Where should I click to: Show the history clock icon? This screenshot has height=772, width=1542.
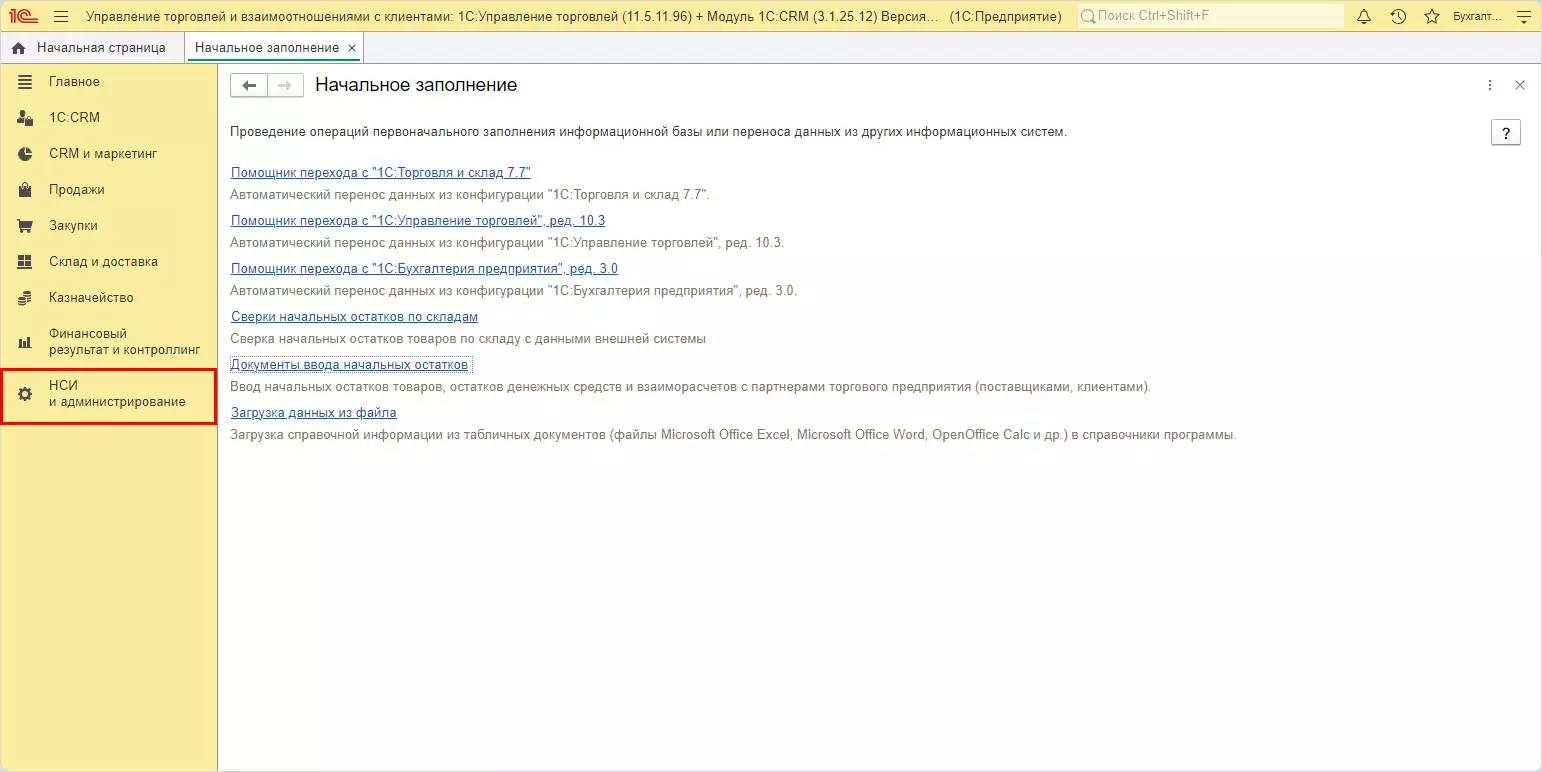(1398, 16)
